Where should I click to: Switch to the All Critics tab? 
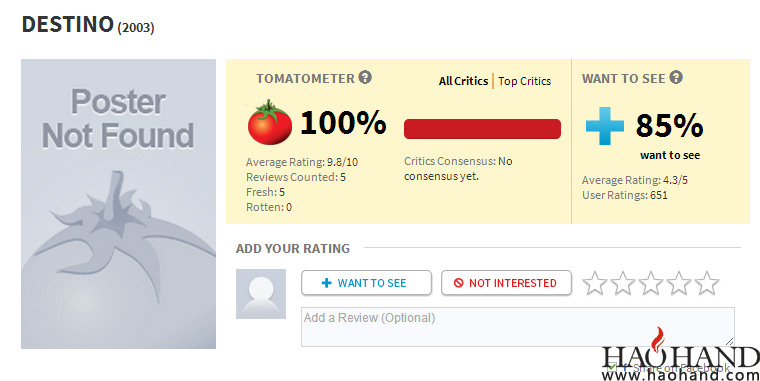(x=463, y=81)
